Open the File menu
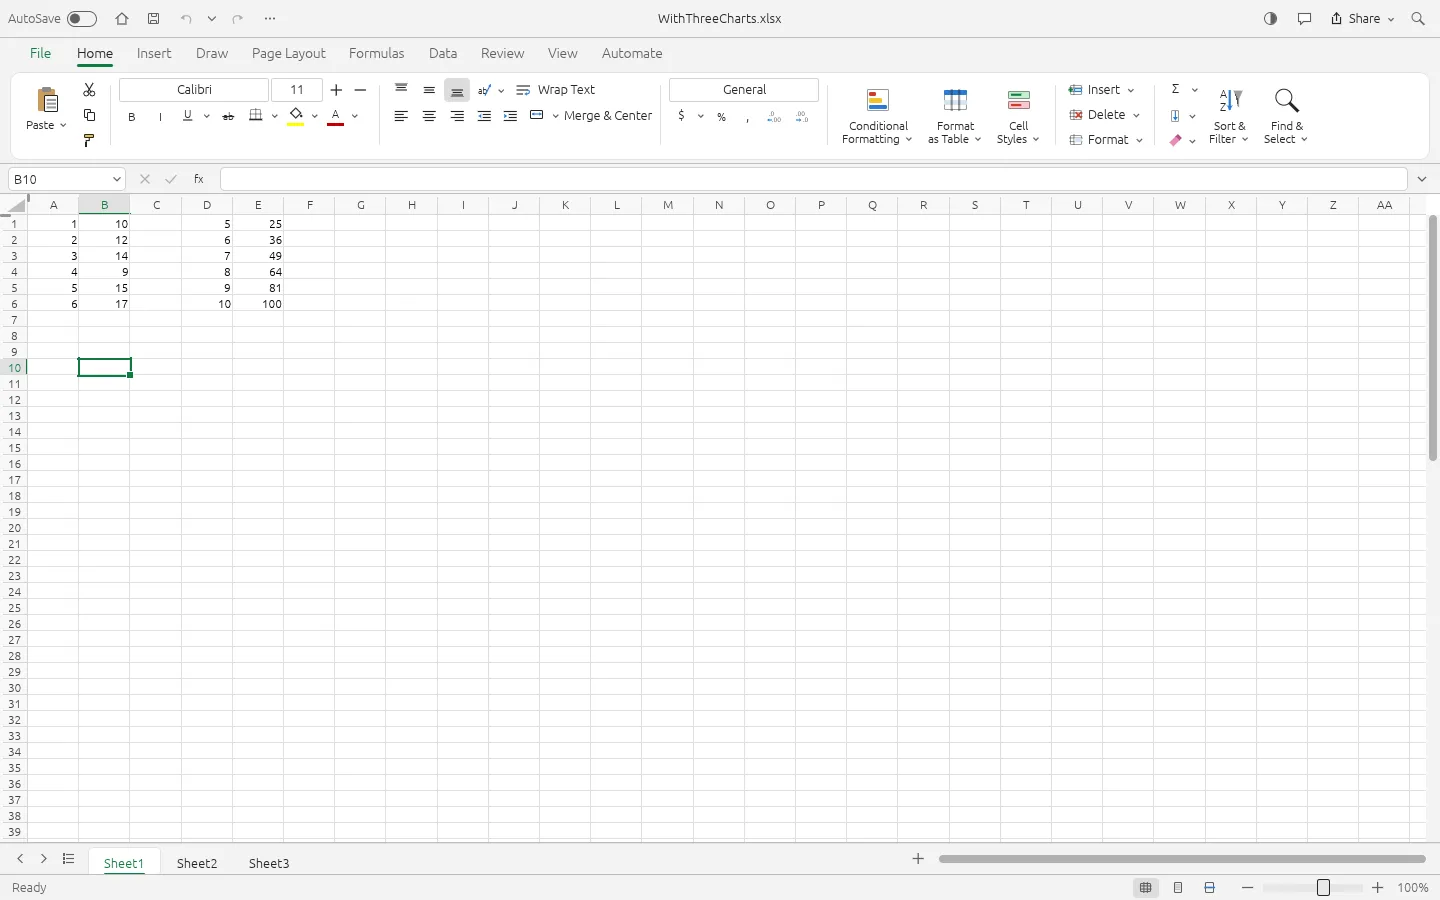Image resolution: width=1440 pixels, height=900 pixels. pyautogui.click(x=40, y=54)
